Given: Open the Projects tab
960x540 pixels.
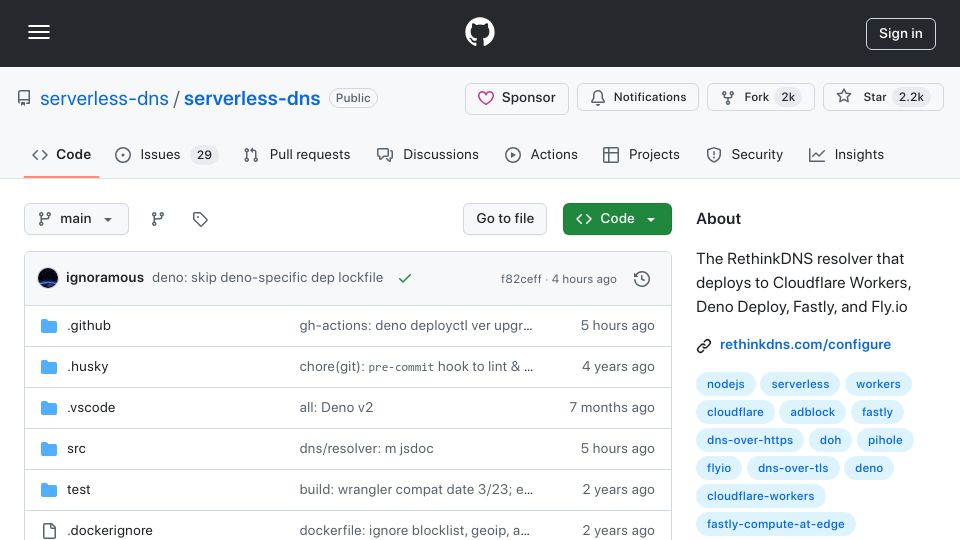Looking at the screenshot, I should click(641, 155).
